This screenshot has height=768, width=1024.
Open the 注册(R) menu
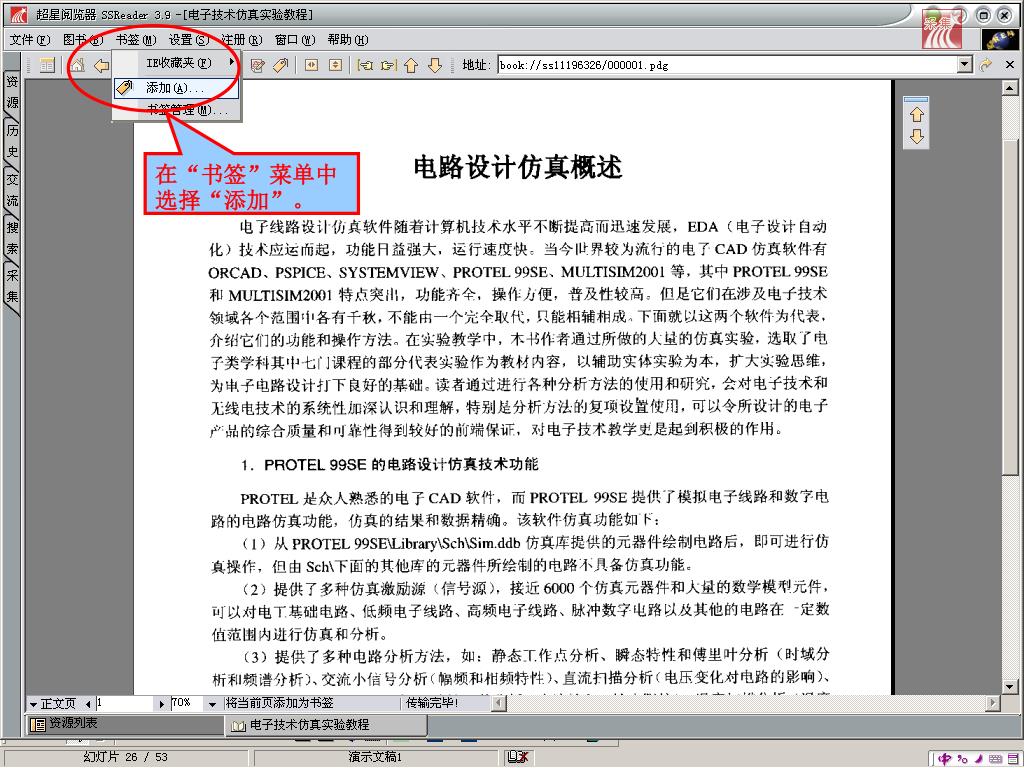[242, 40]
